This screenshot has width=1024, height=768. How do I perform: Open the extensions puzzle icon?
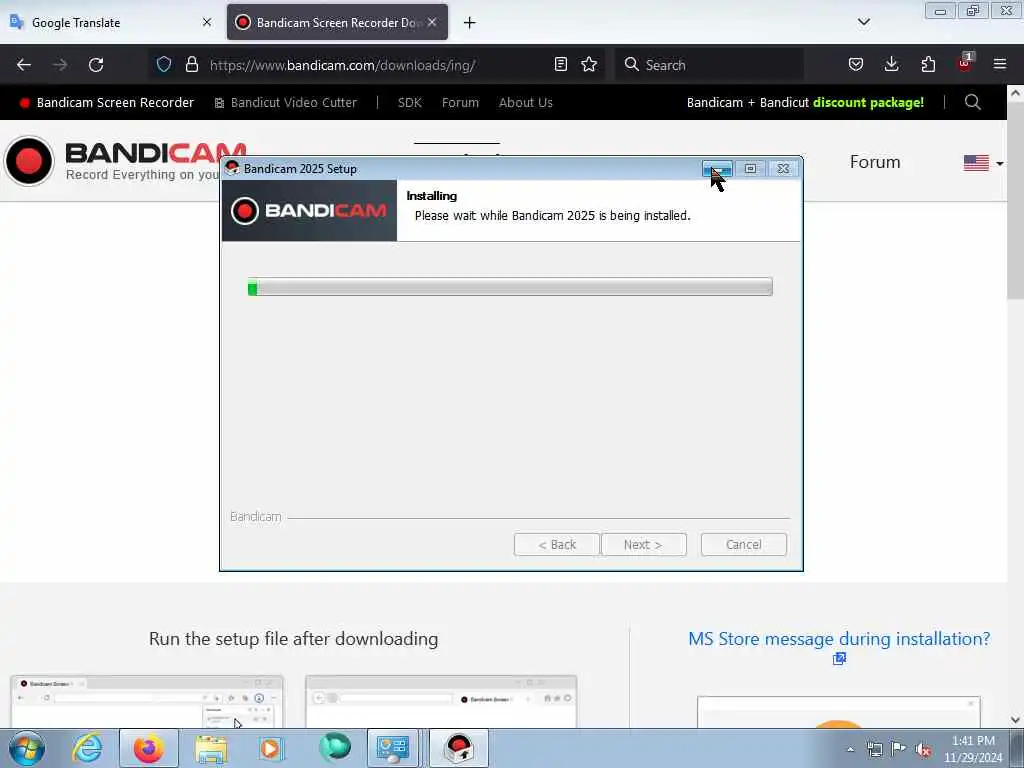click(928, 64)
